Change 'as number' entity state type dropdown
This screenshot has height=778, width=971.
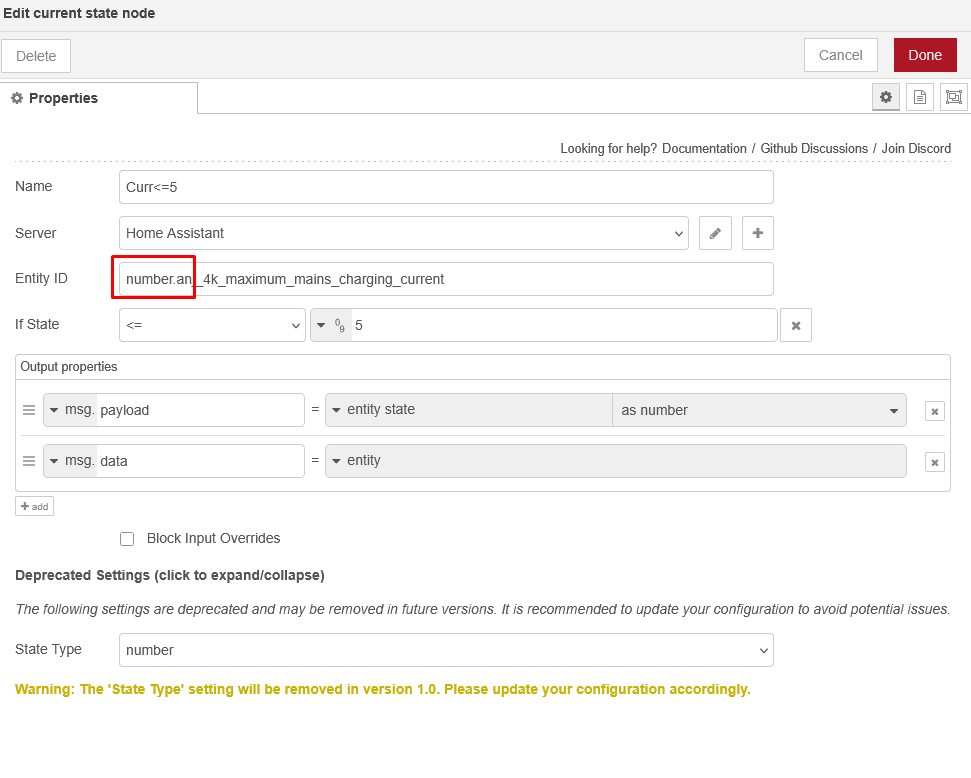coord(758,410)
